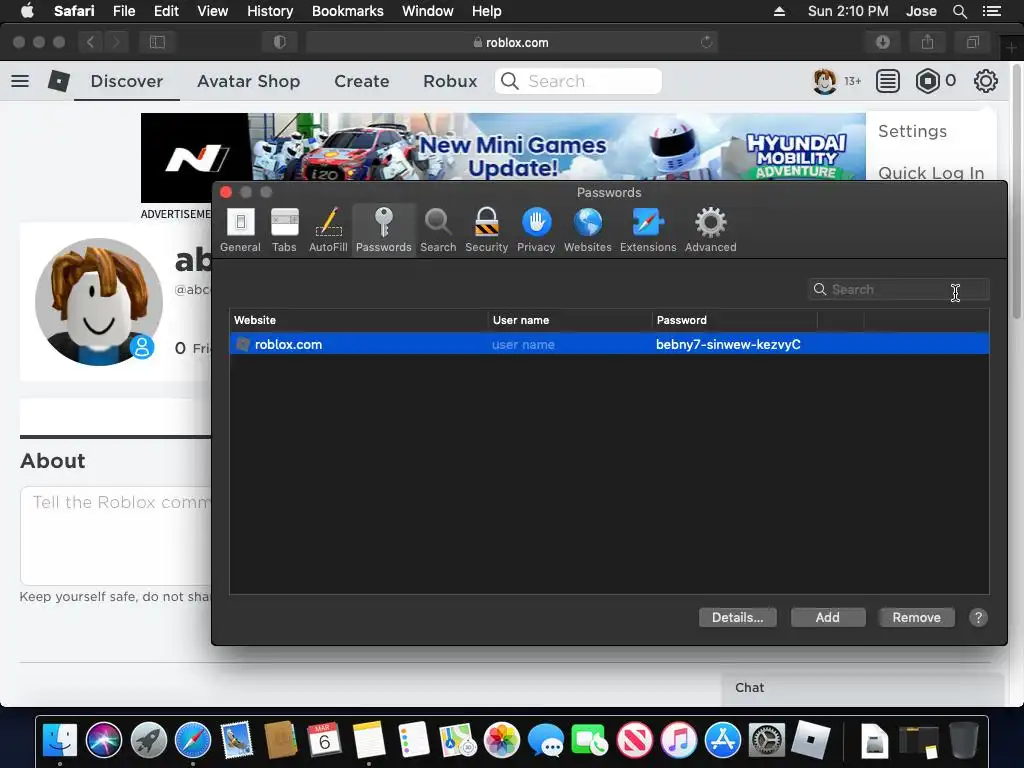
Task: Sort by the Website column header
Action: click(359, 320)
